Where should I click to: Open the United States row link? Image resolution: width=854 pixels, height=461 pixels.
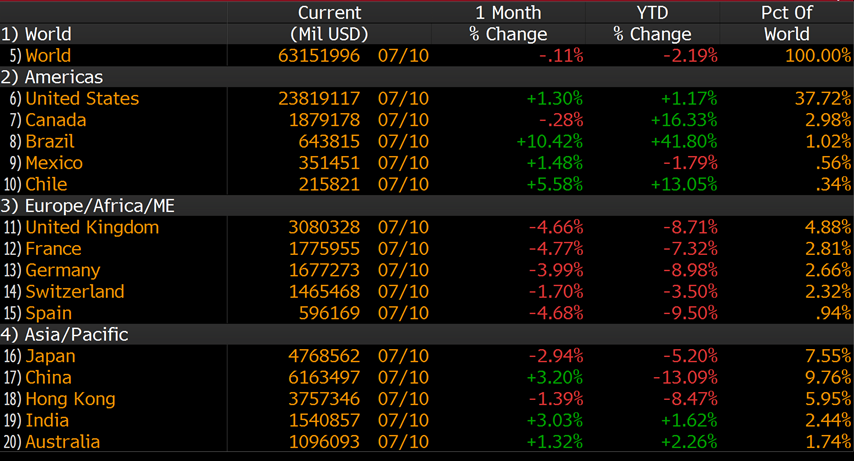[x=82, y=98]
